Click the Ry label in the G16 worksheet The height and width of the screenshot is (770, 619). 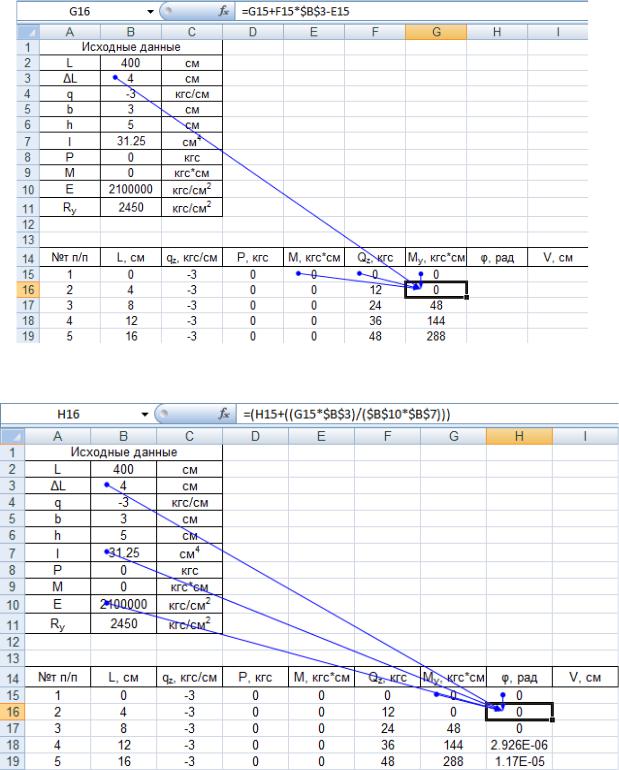pyautogui.click(x=70, y=208)
